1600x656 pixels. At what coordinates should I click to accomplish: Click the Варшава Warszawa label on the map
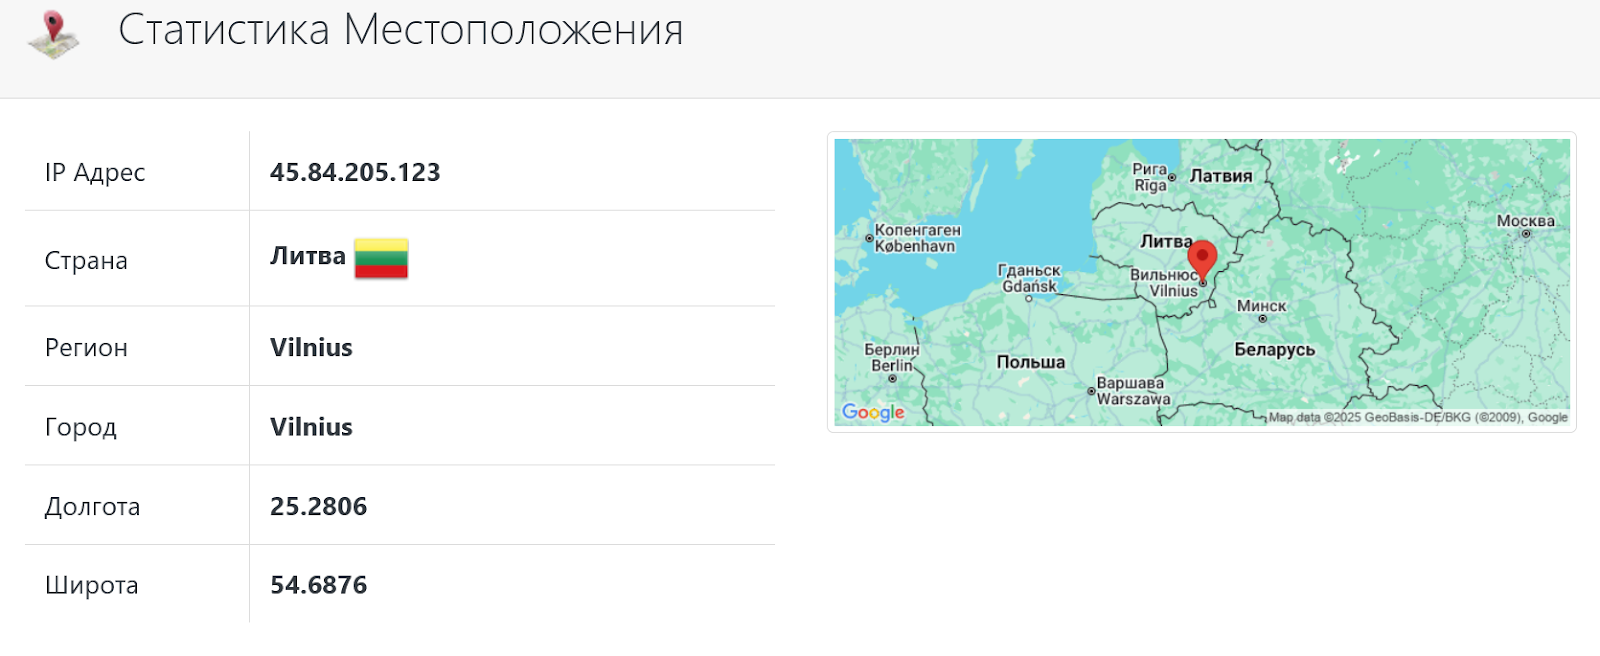point(1132,391)
